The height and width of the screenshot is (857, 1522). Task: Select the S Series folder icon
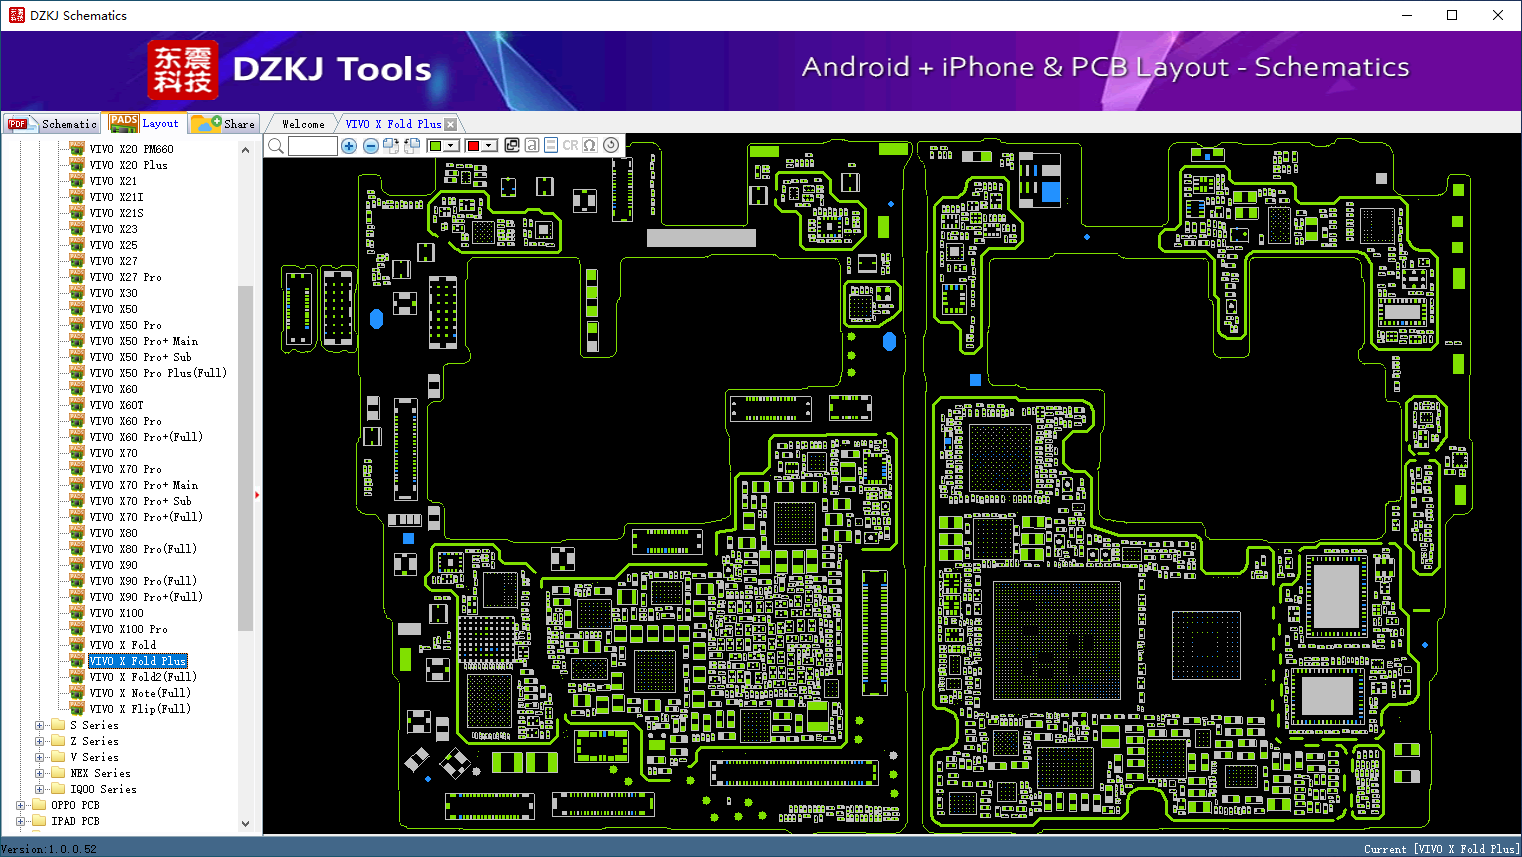pyautogui.click(x=58, y=725)
